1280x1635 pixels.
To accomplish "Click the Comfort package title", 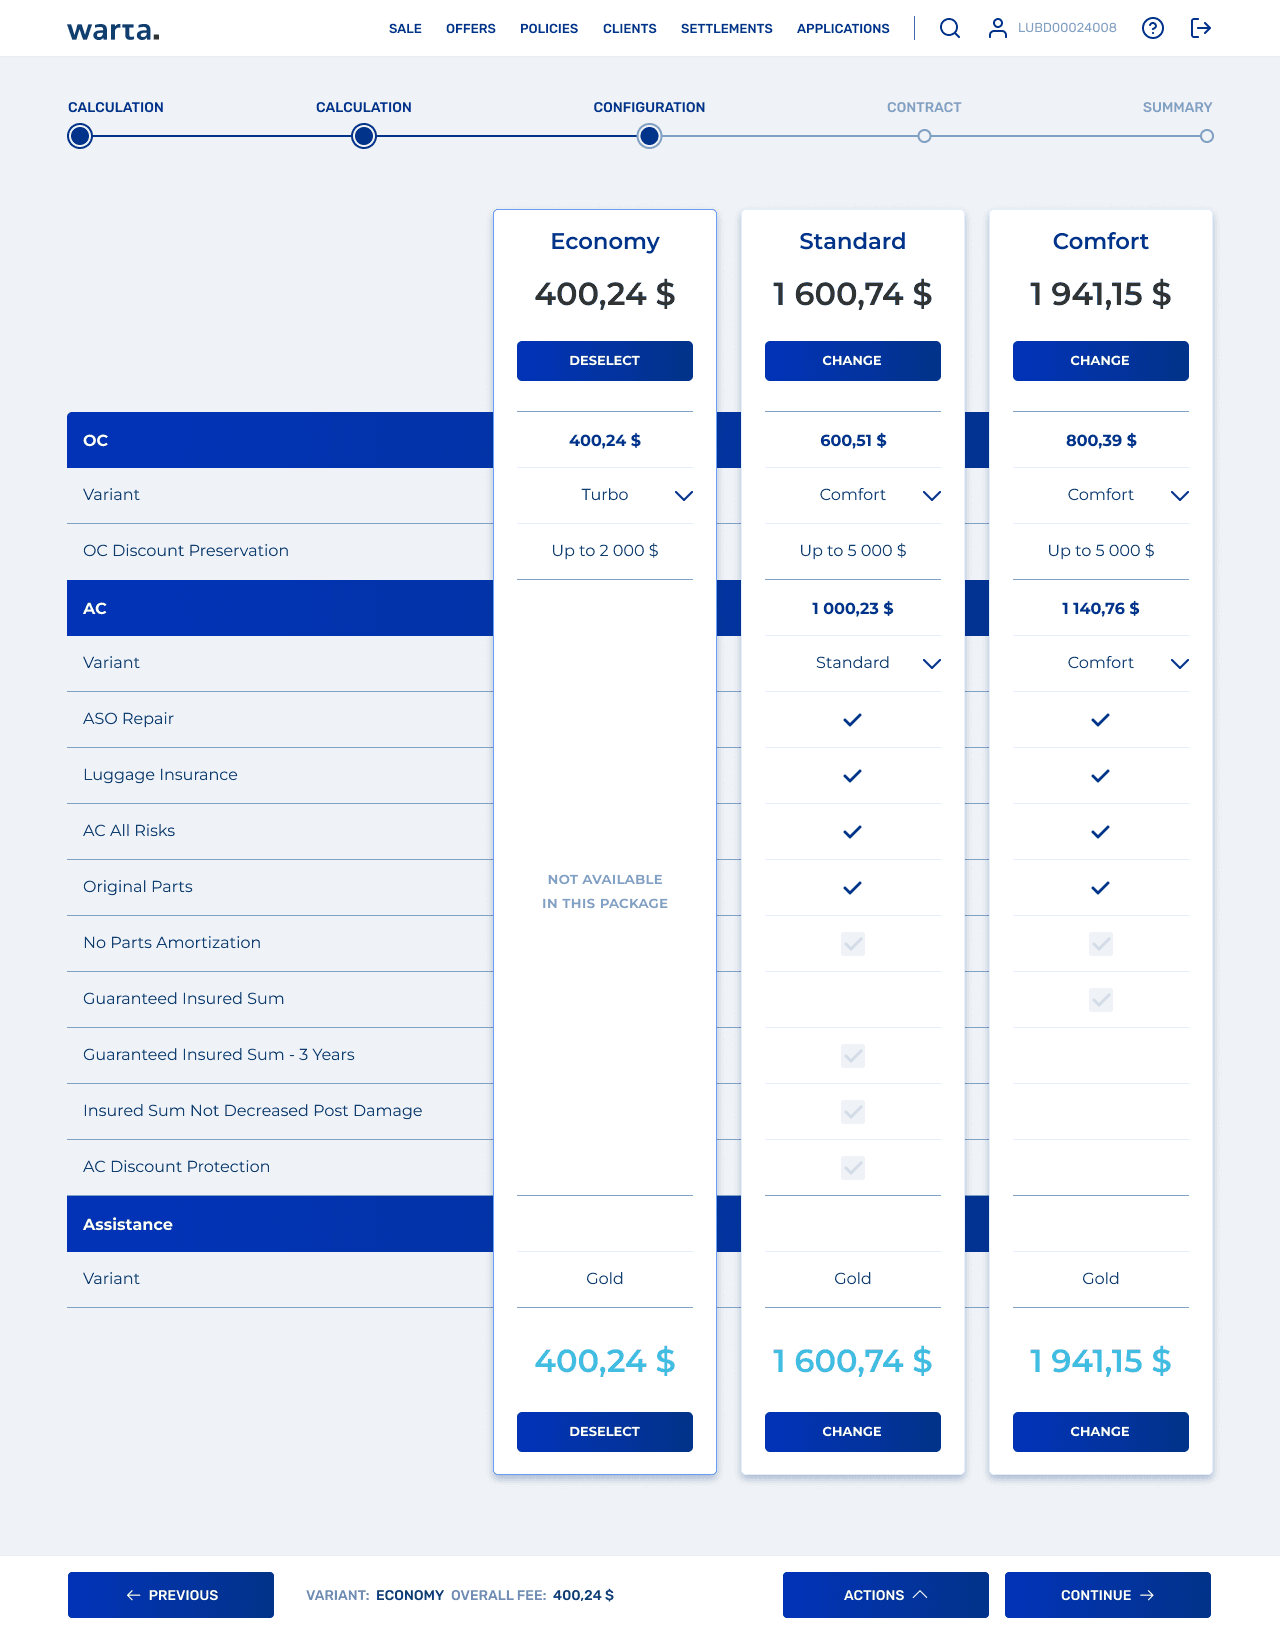I will 1101,241.
